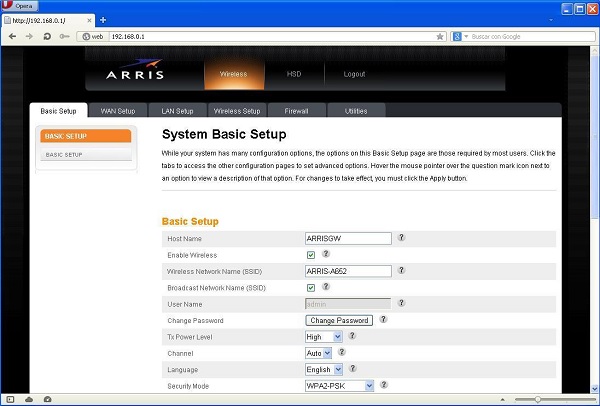Click the help icon next to Tx Power Level
Viewport: 600px width, 406px height.
(x=352, y=336)
